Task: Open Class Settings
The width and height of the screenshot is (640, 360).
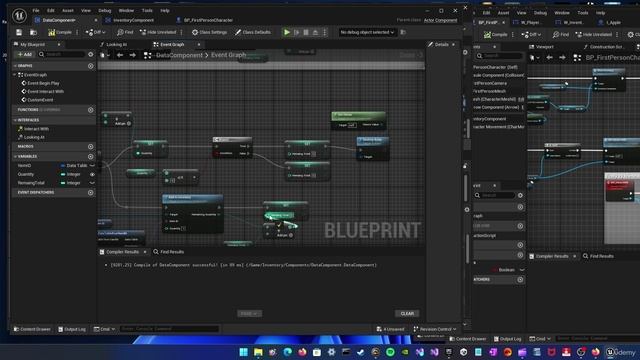Action: (209, 32)
